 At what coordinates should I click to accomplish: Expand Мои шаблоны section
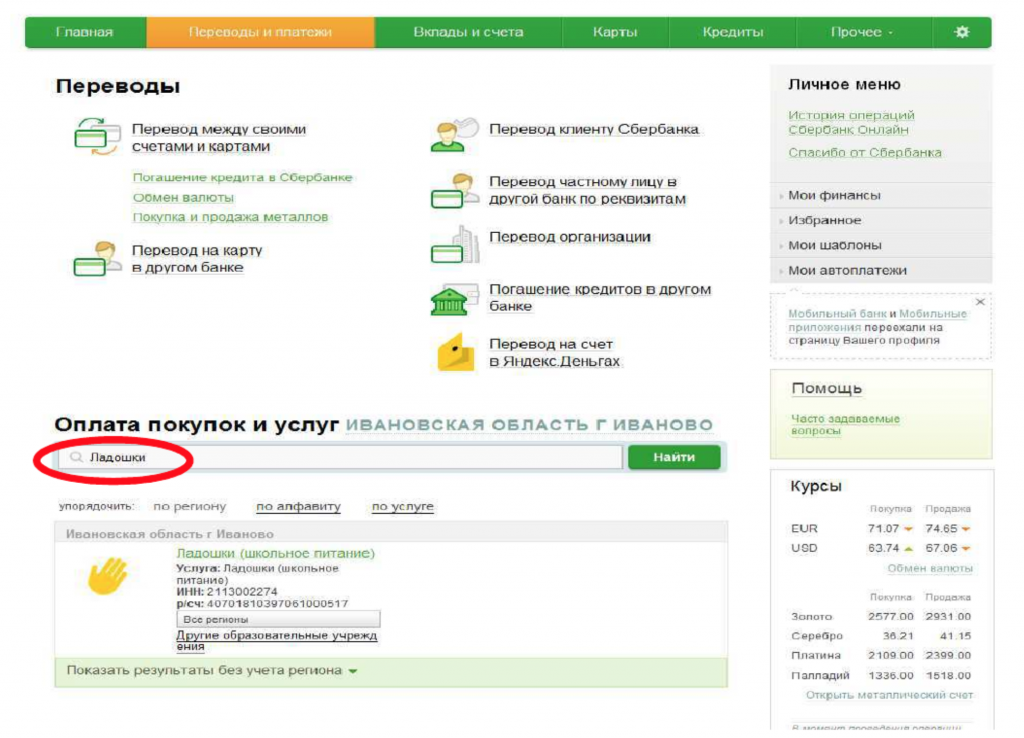(x=881, y=245)
